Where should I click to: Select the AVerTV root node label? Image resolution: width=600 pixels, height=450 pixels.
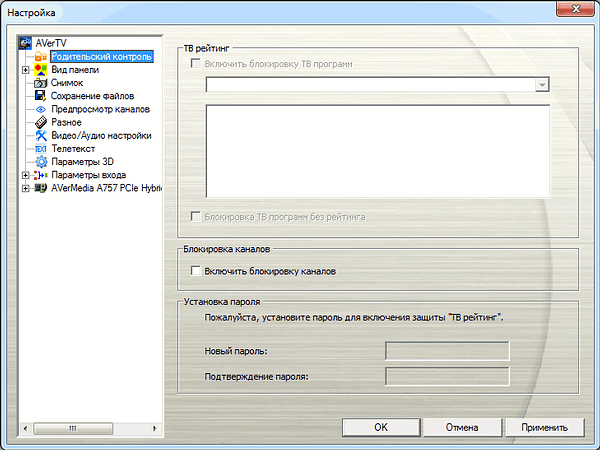tap(51, 43)
